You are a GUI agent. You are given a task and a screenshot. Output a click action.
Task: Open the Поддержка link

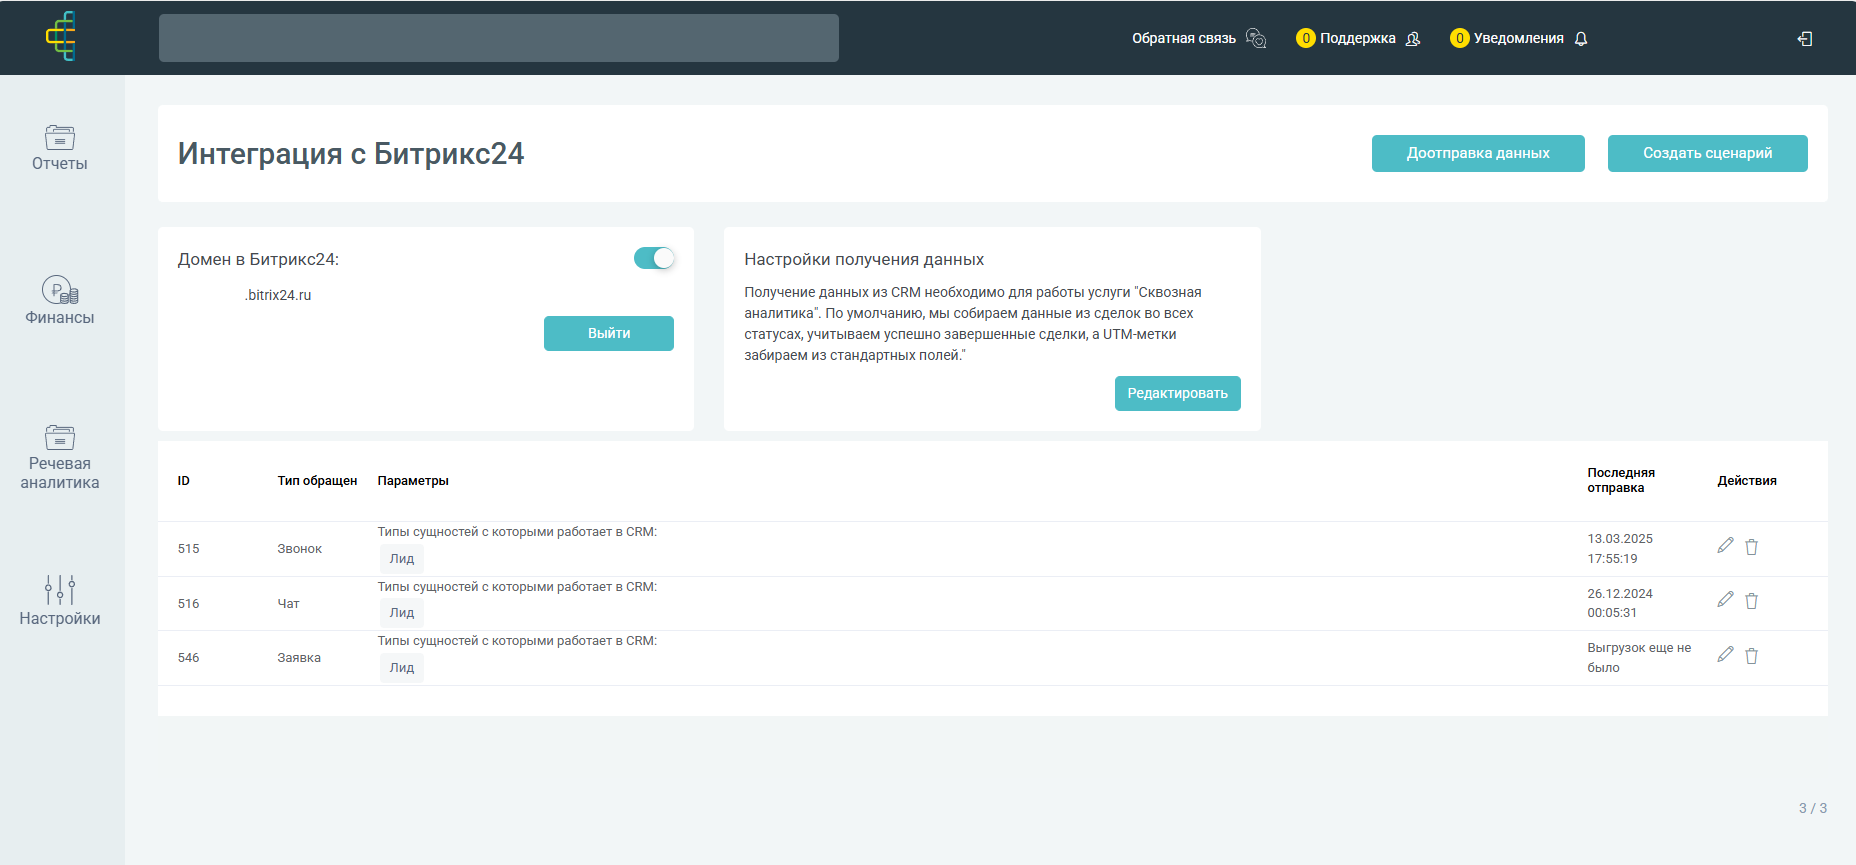1358,39
